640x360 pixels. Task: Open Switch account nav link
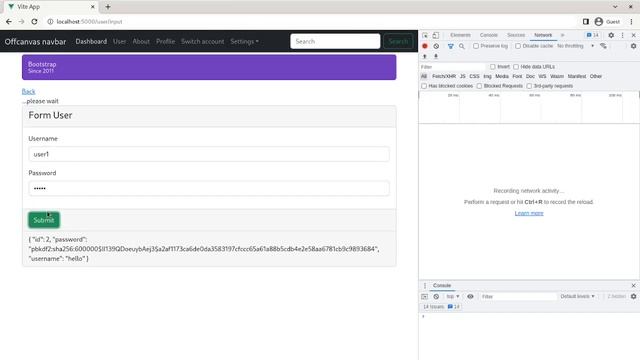(202, 41)
